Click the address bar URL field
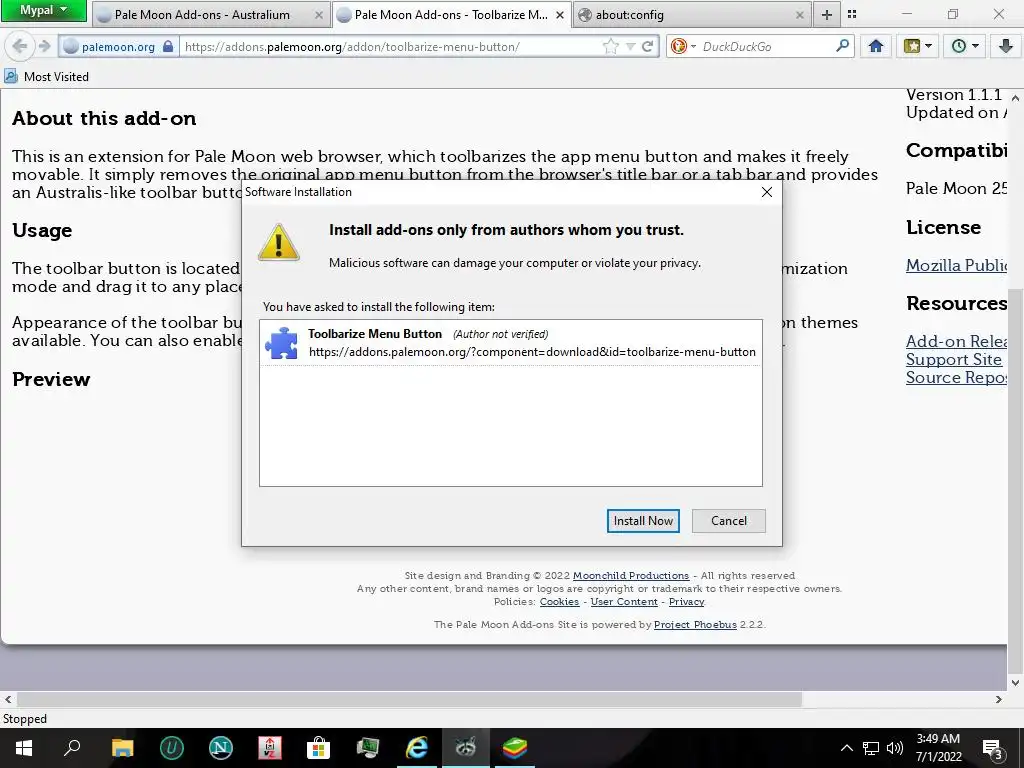The image size is (1024, 768). click(391, 46)
